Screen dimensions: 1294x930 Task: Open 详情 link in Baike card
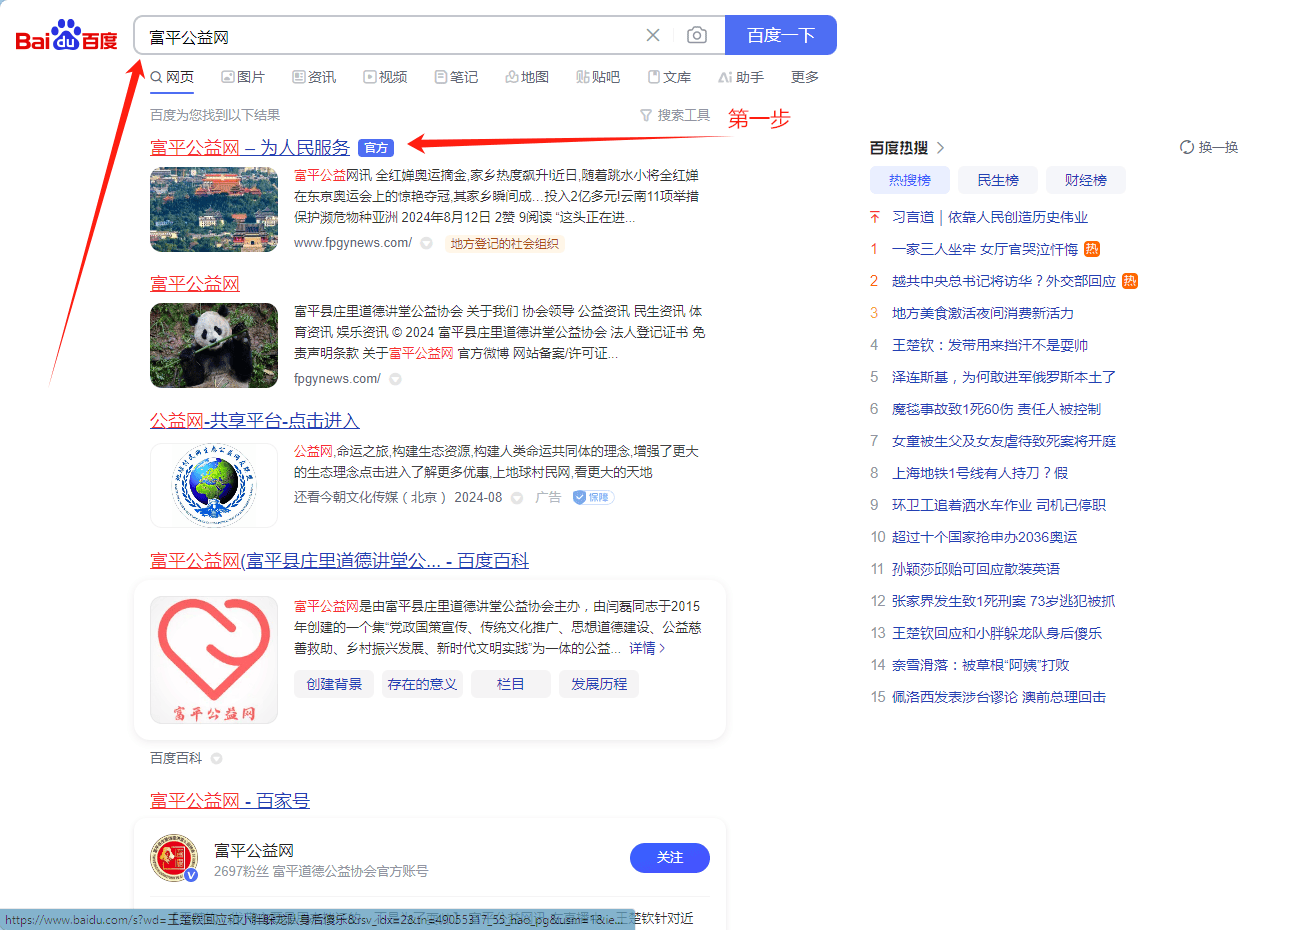647,648
